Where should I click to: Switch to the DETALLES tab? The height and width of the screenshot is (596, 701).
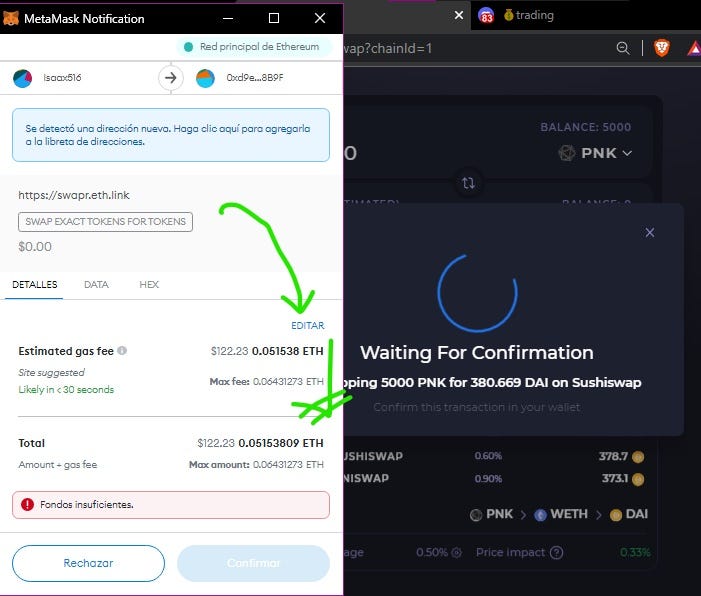[x=35, y=284]
